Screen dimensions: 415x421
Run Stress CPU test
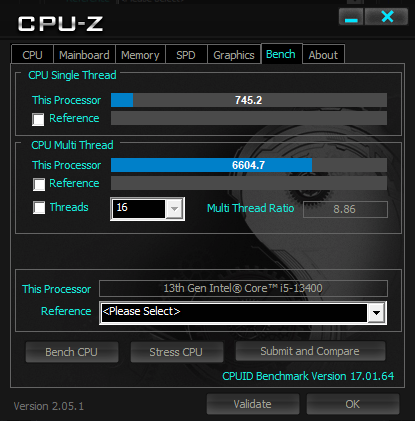[176, 352]
